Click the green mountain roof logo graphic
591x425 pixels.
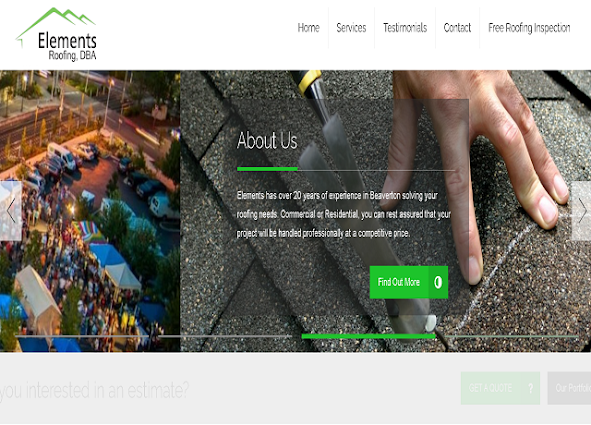[55, 25]
